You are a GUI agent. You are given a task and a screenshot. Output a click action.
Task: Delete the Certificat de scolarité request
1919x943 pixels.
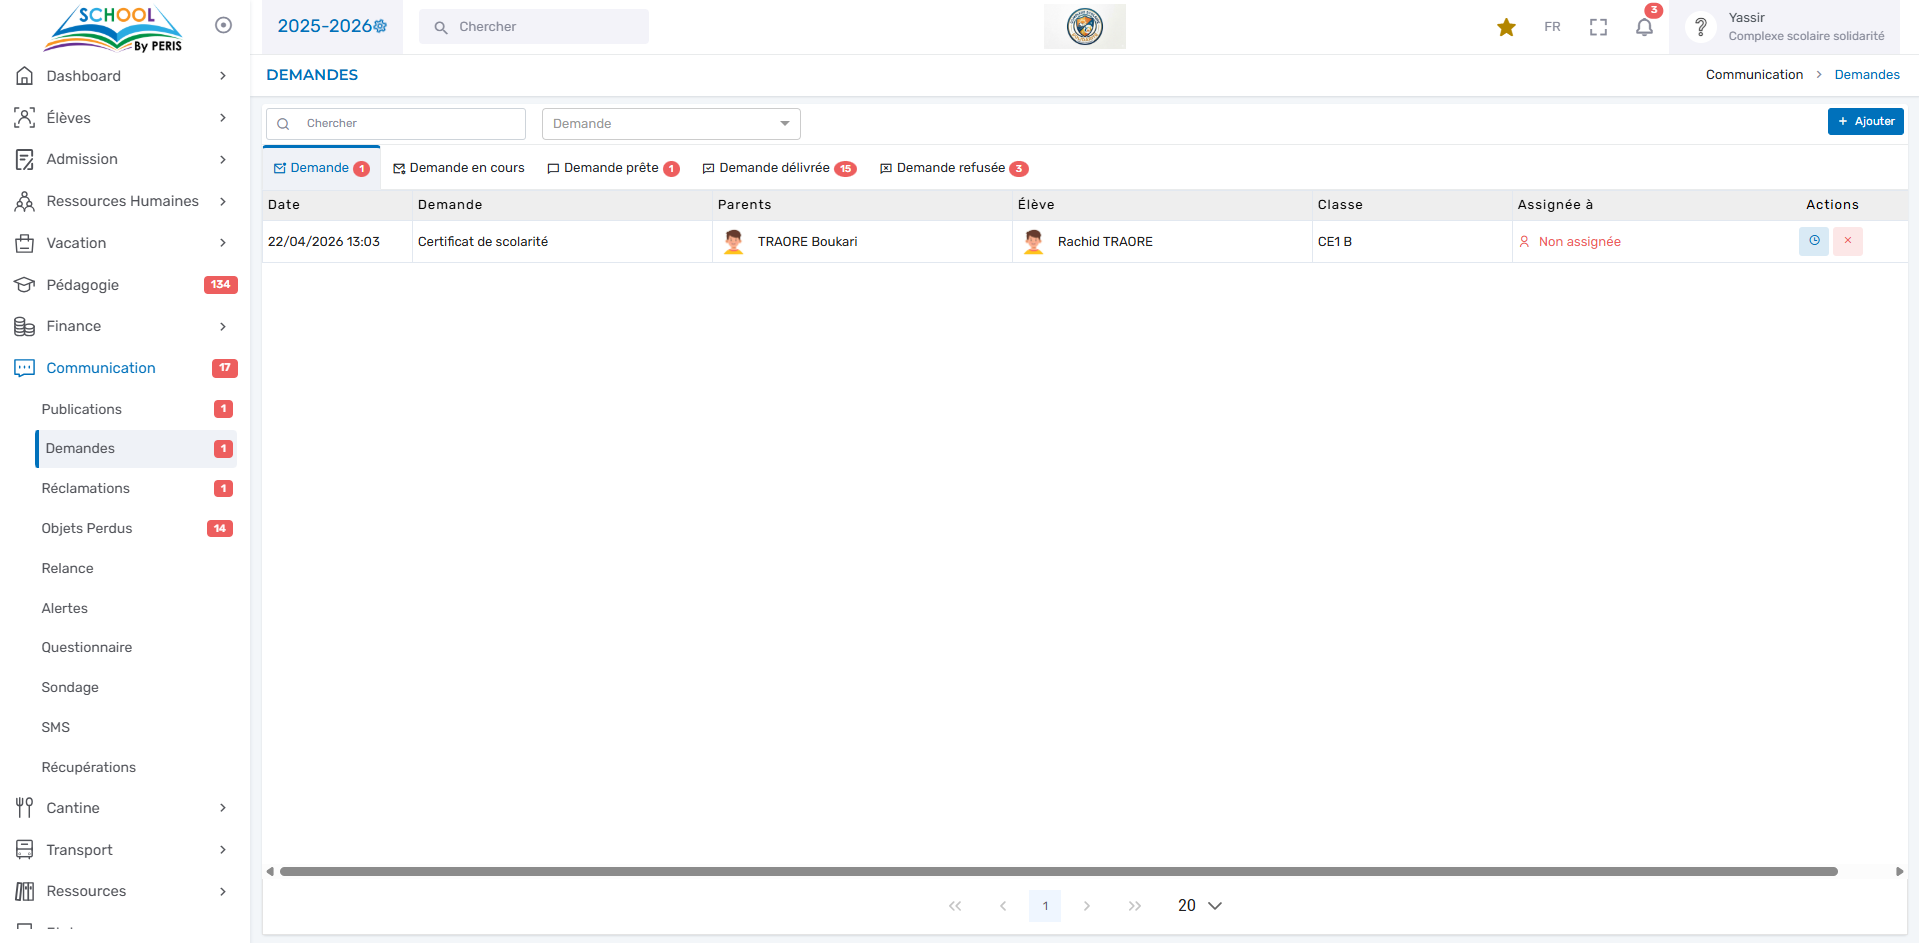1847,241
